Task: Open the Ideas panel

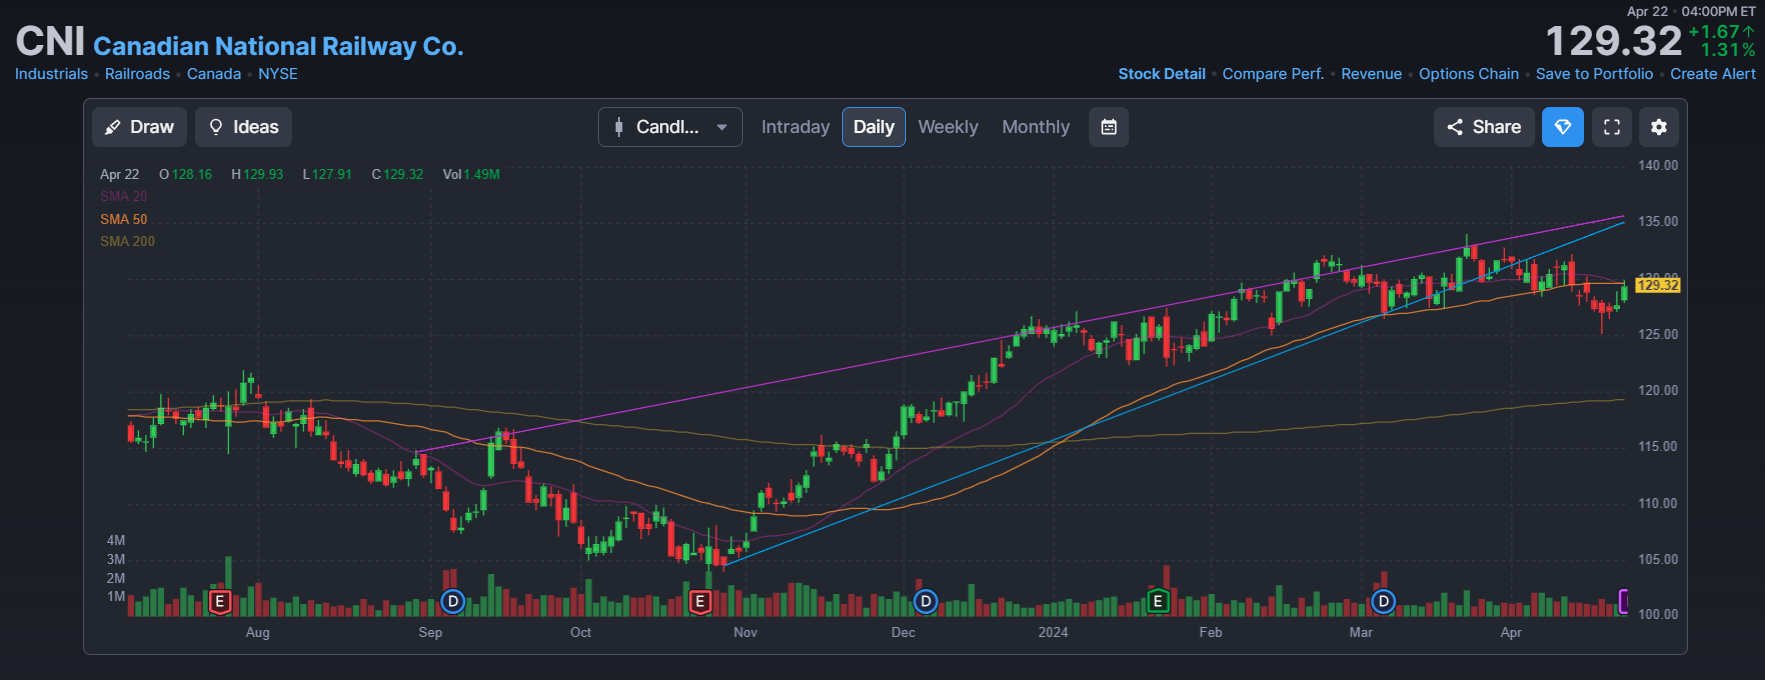Action: (x=243, y=127)
